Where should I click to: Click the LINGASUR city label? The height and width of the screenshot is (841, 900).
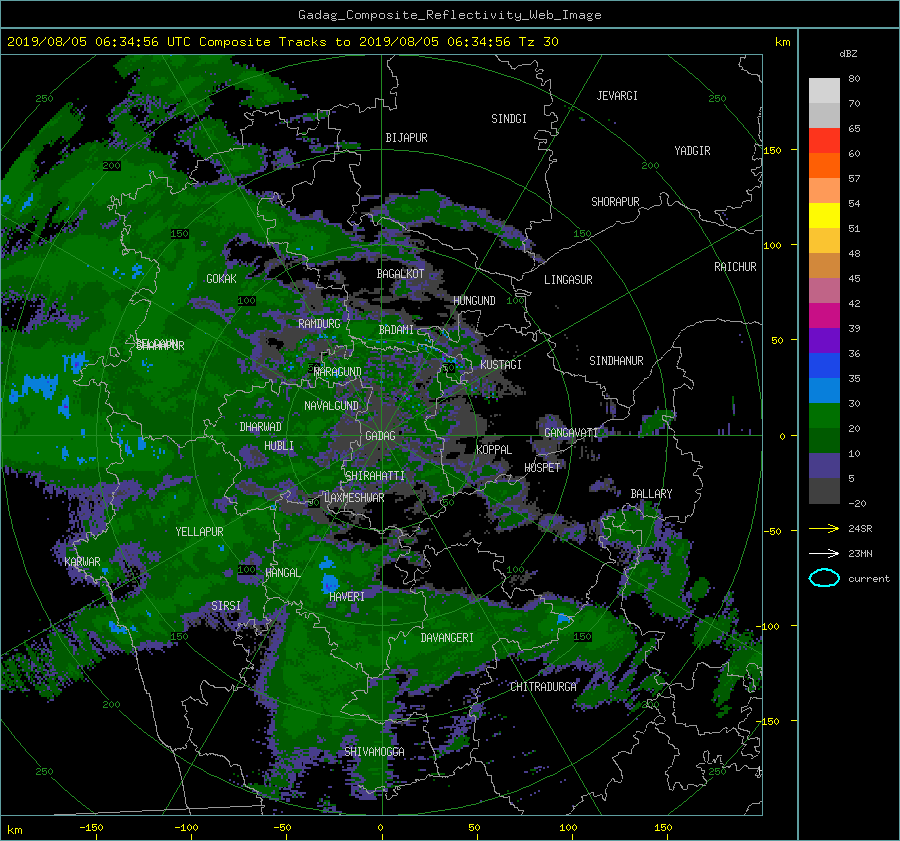(568, 280)
